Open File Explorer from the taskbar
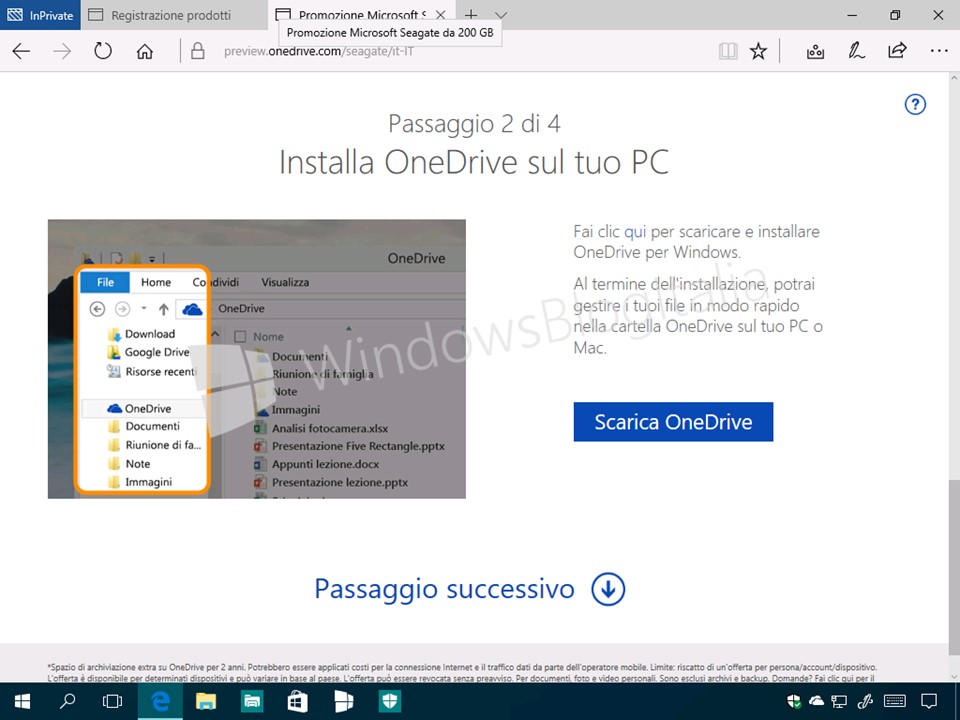The width and height of the screenshot is (960, 720). 206,702
